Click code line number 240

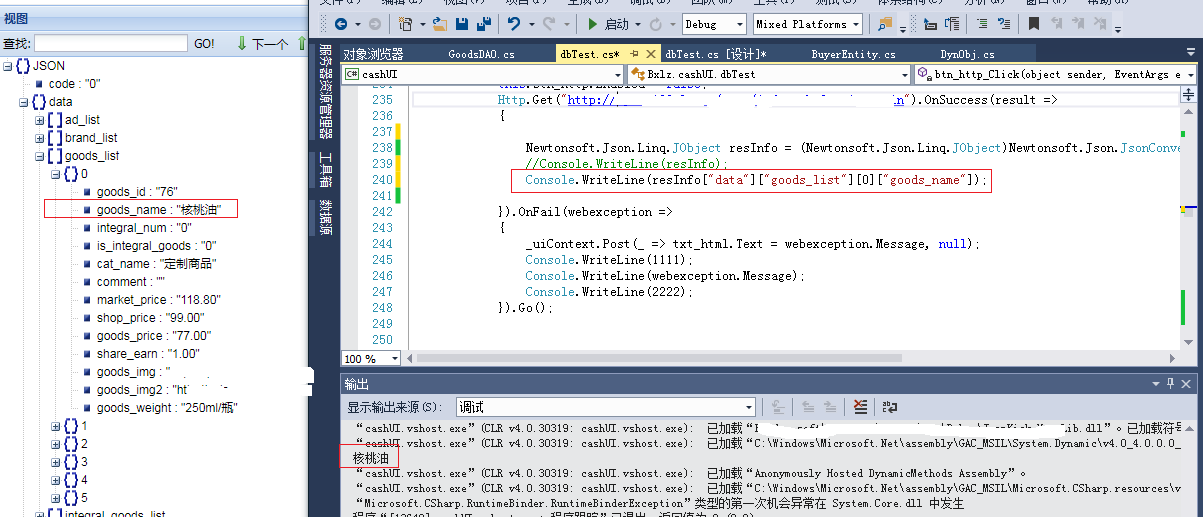(382, 180)
